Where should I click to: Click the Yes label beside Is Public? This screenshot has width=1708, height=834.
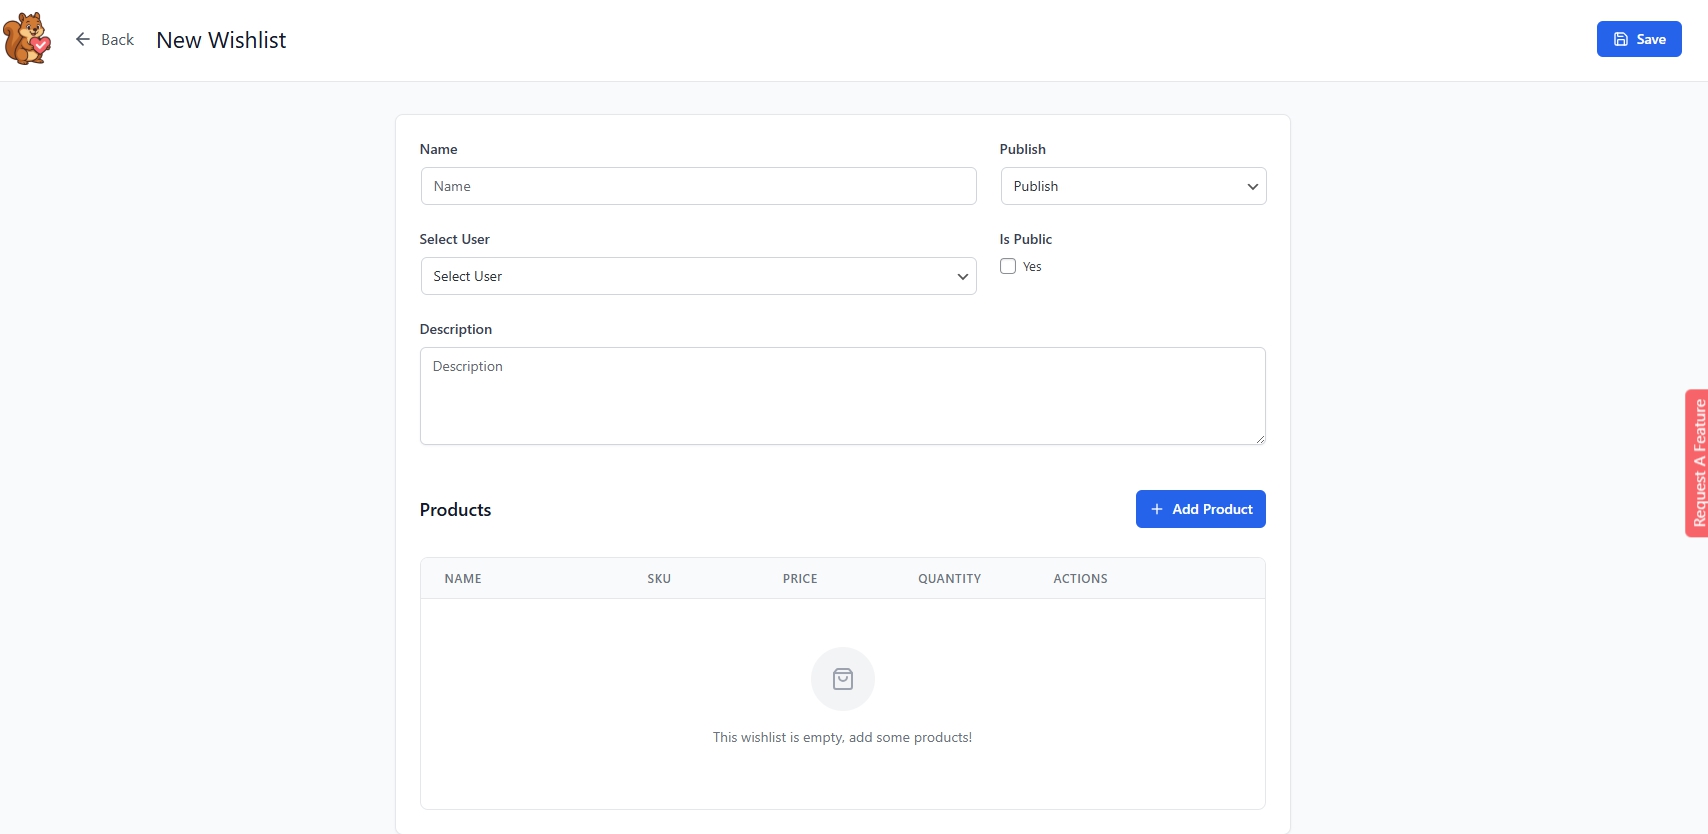coord(1032,267)
